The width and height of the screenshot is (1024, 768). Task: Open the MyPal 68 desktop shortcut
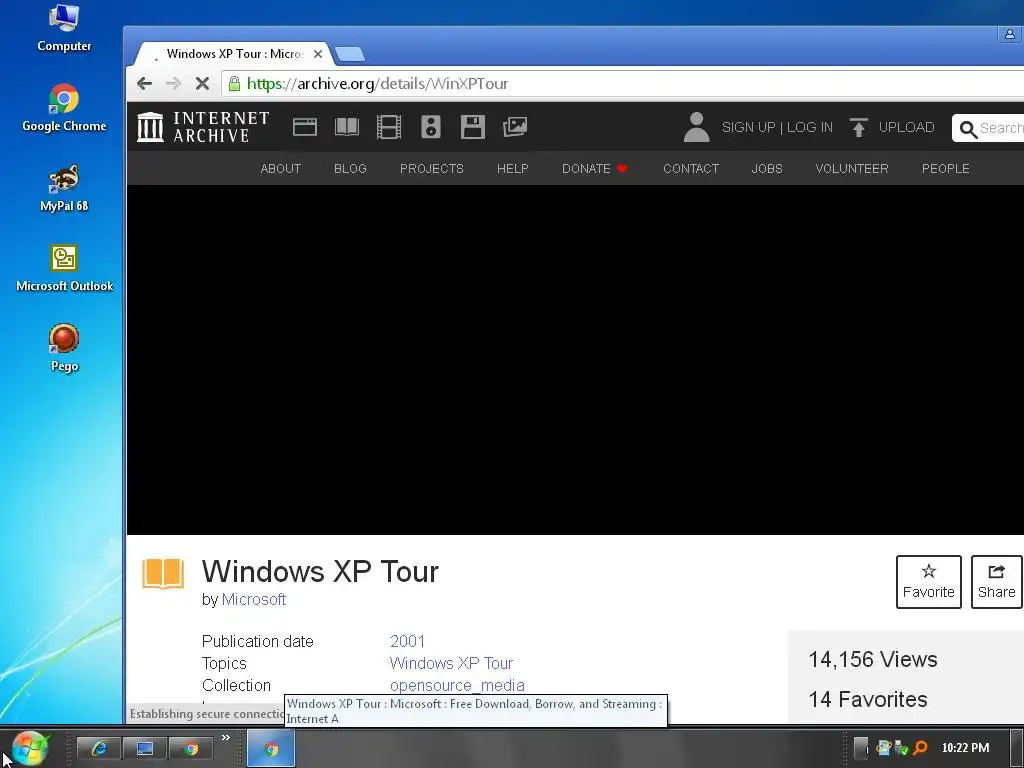click(64, 188)
